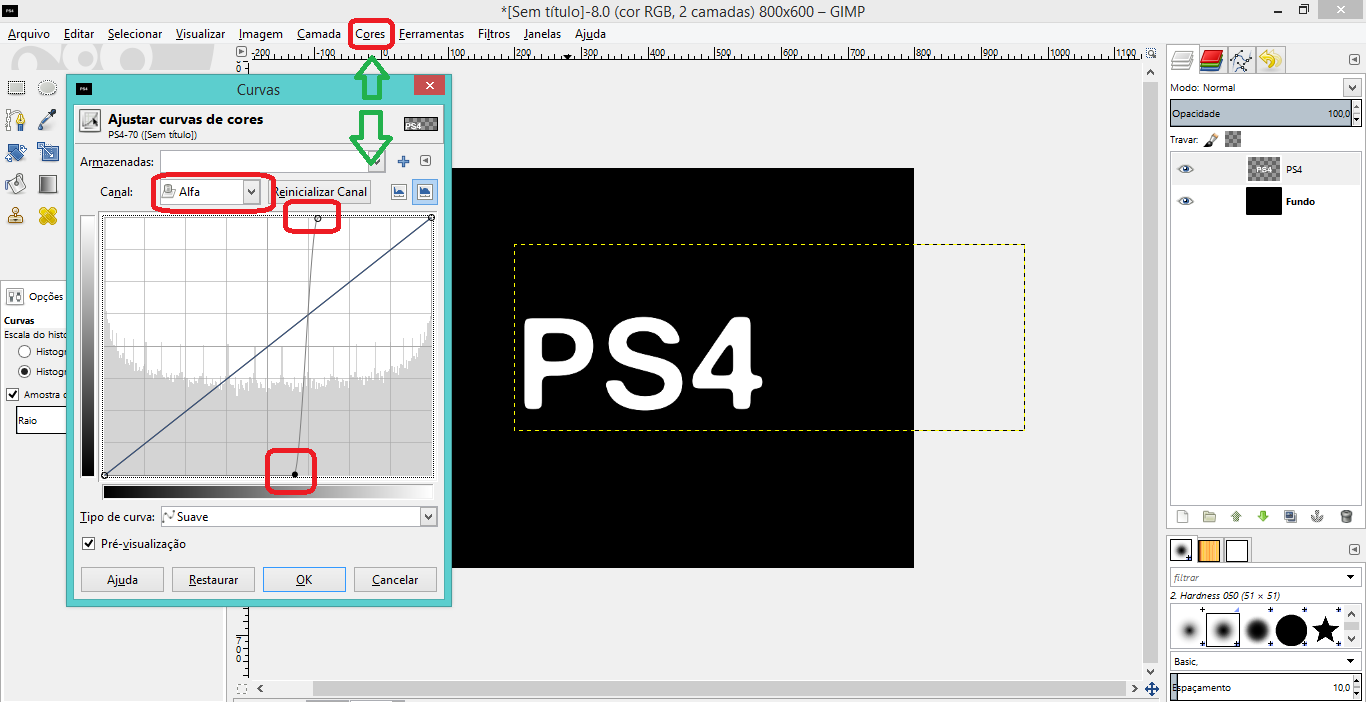Select the Heal tool bandage icon
The height and width of the screenshot is (702, 1366).
47,215
